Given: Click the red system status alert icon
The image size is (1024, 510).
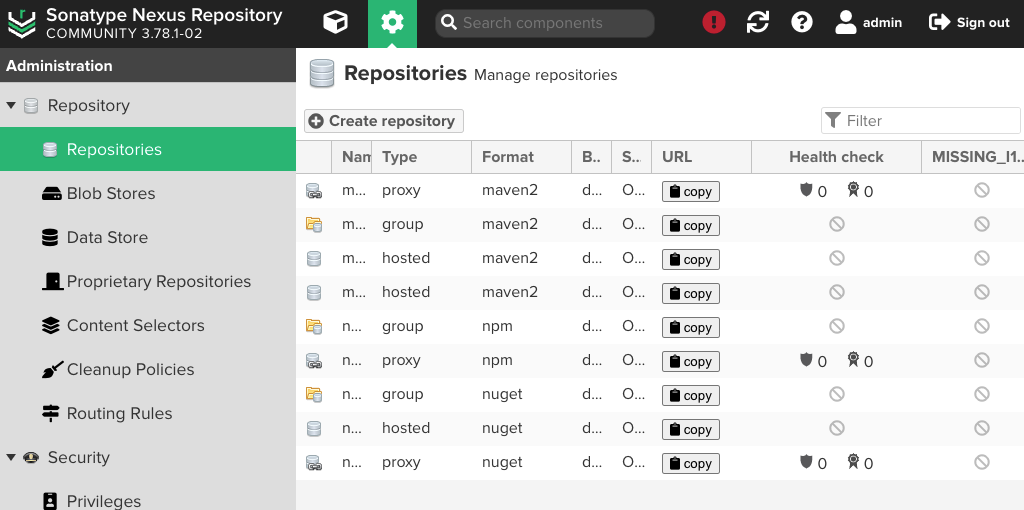Looking at the screenshot, I should click(714, 23).
